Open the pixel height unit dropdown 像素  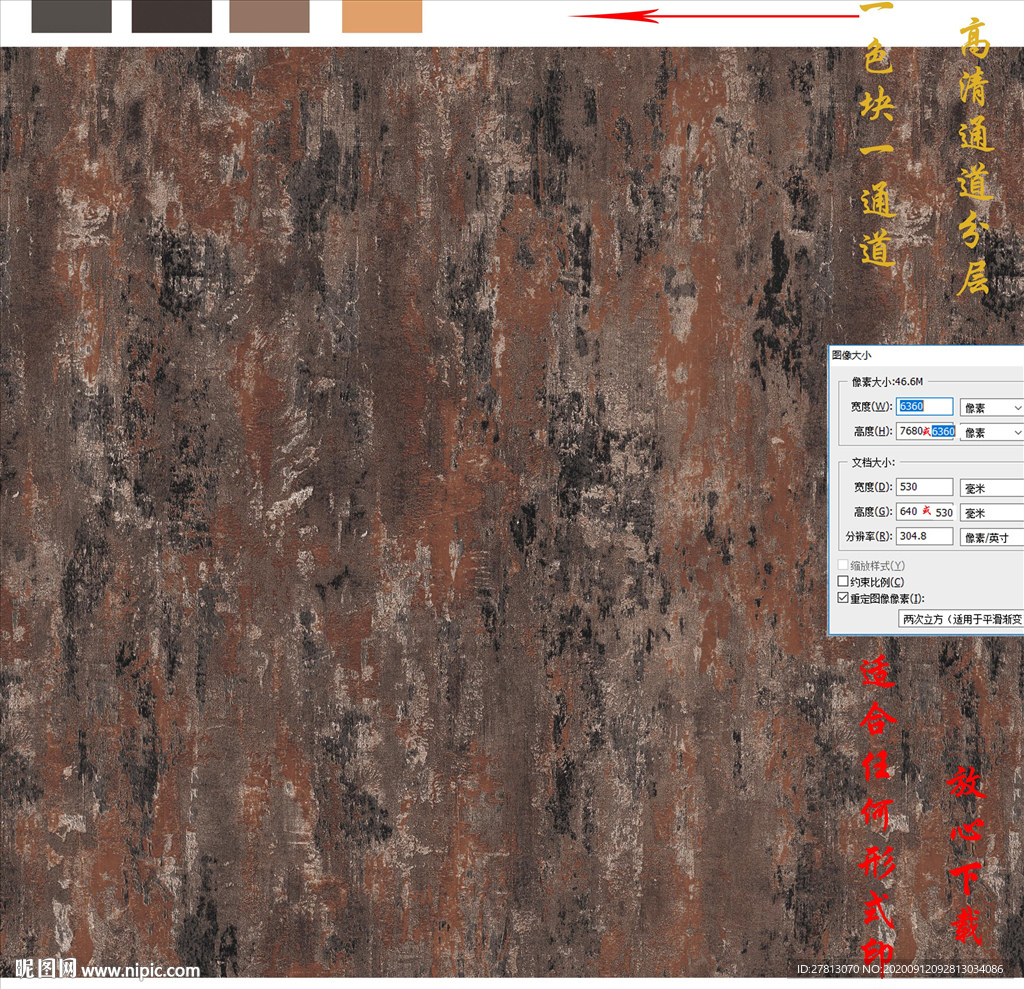[x=991, y=432]
